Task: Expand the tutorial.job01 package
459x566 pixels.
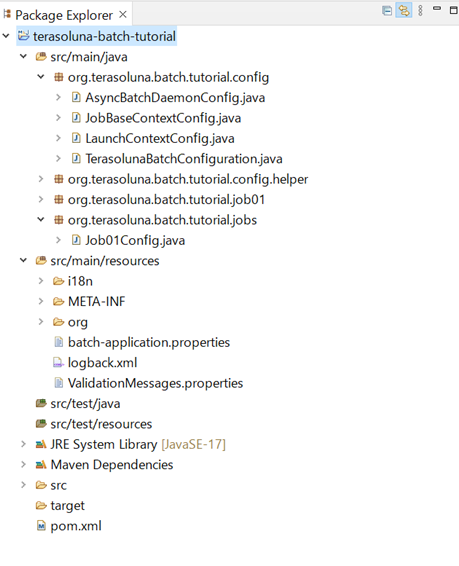Action: [x=41, y=199]
